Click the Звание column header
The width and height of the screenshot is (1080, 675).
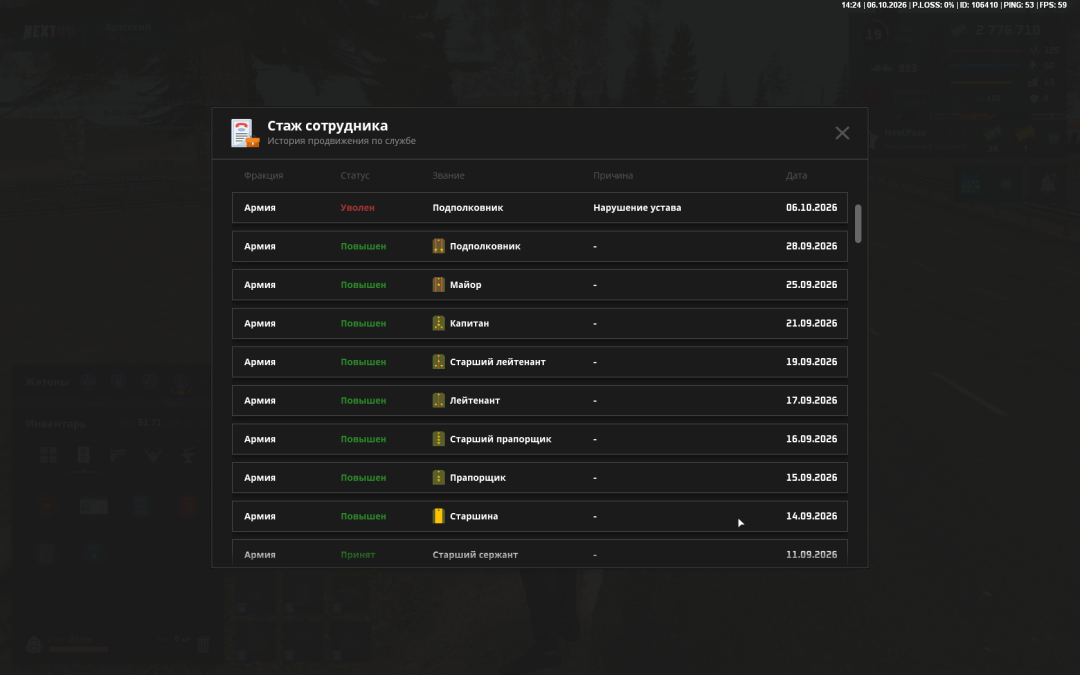point(448,176)
